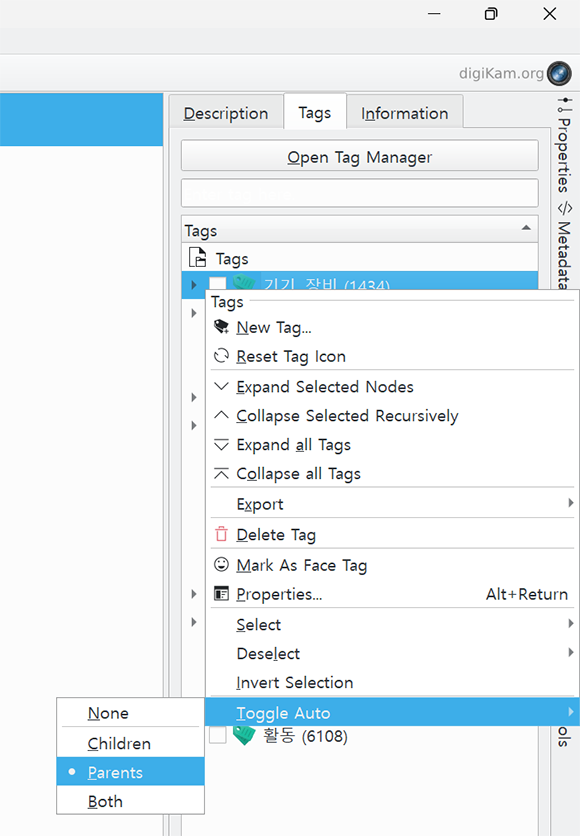Image resolution: width=580 pixels, height=836 pixels.
Task: Focus the enter-tag text field
Action: [x=360, y=193]
